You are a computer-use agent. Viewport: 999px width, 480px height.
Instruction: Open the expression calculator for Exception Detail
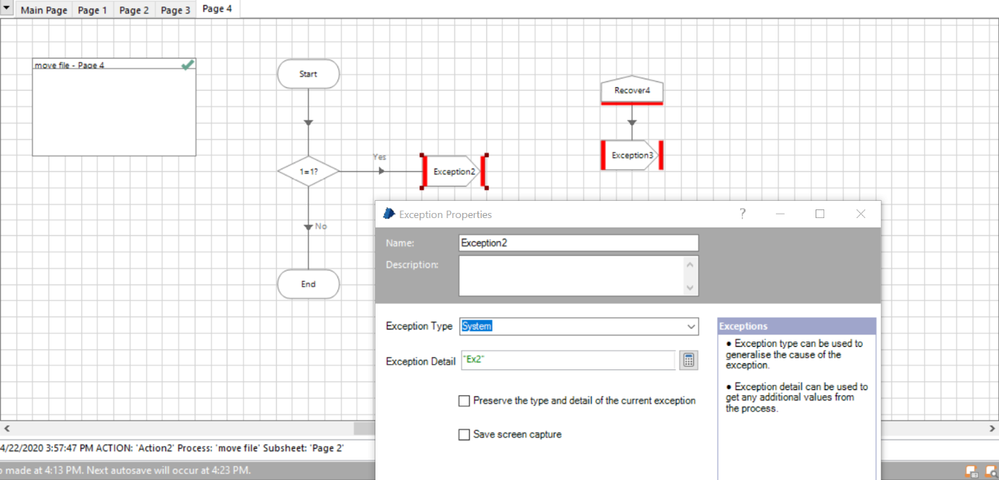coord(688,360)
